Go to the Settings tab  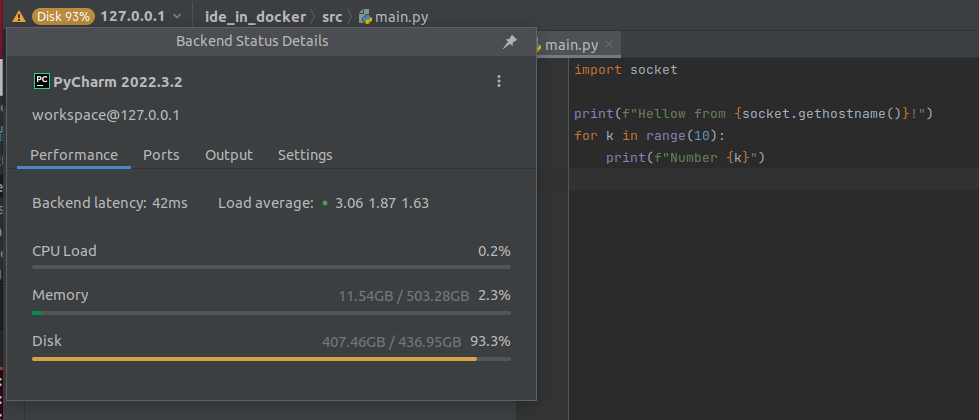click(x=305, y=155)
